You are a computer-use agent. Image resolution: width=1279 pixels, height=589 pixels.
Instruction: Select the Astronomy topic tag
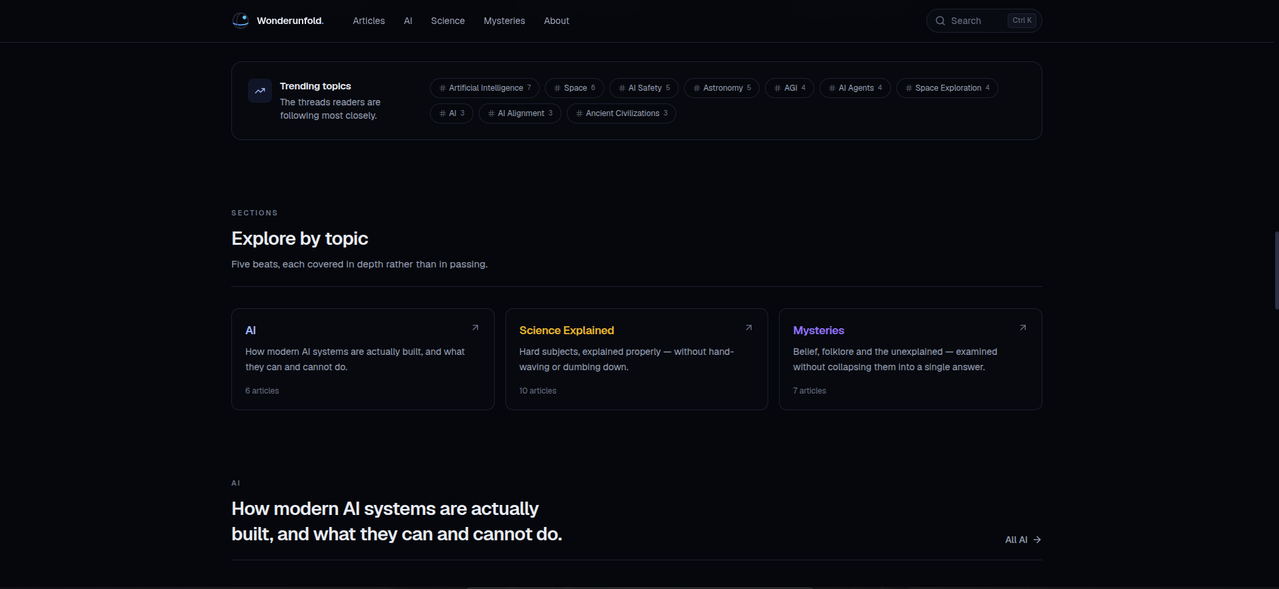click(x=722, y=88)
